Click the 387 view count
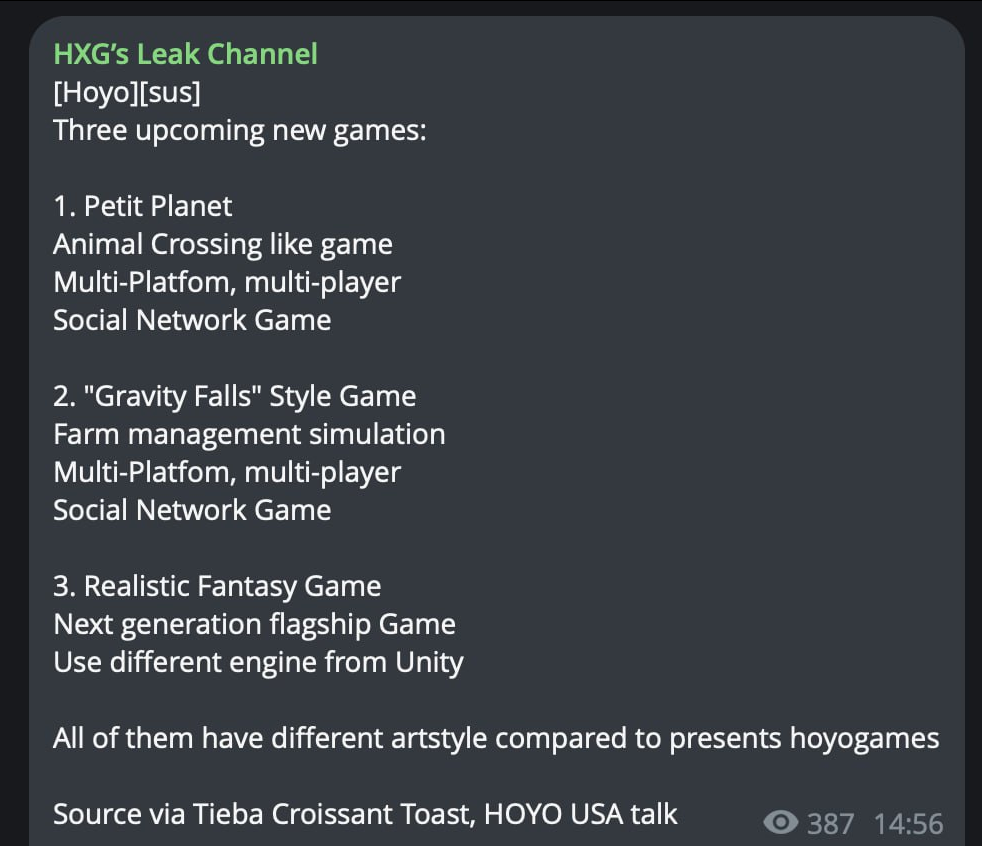 coord(830,823)
